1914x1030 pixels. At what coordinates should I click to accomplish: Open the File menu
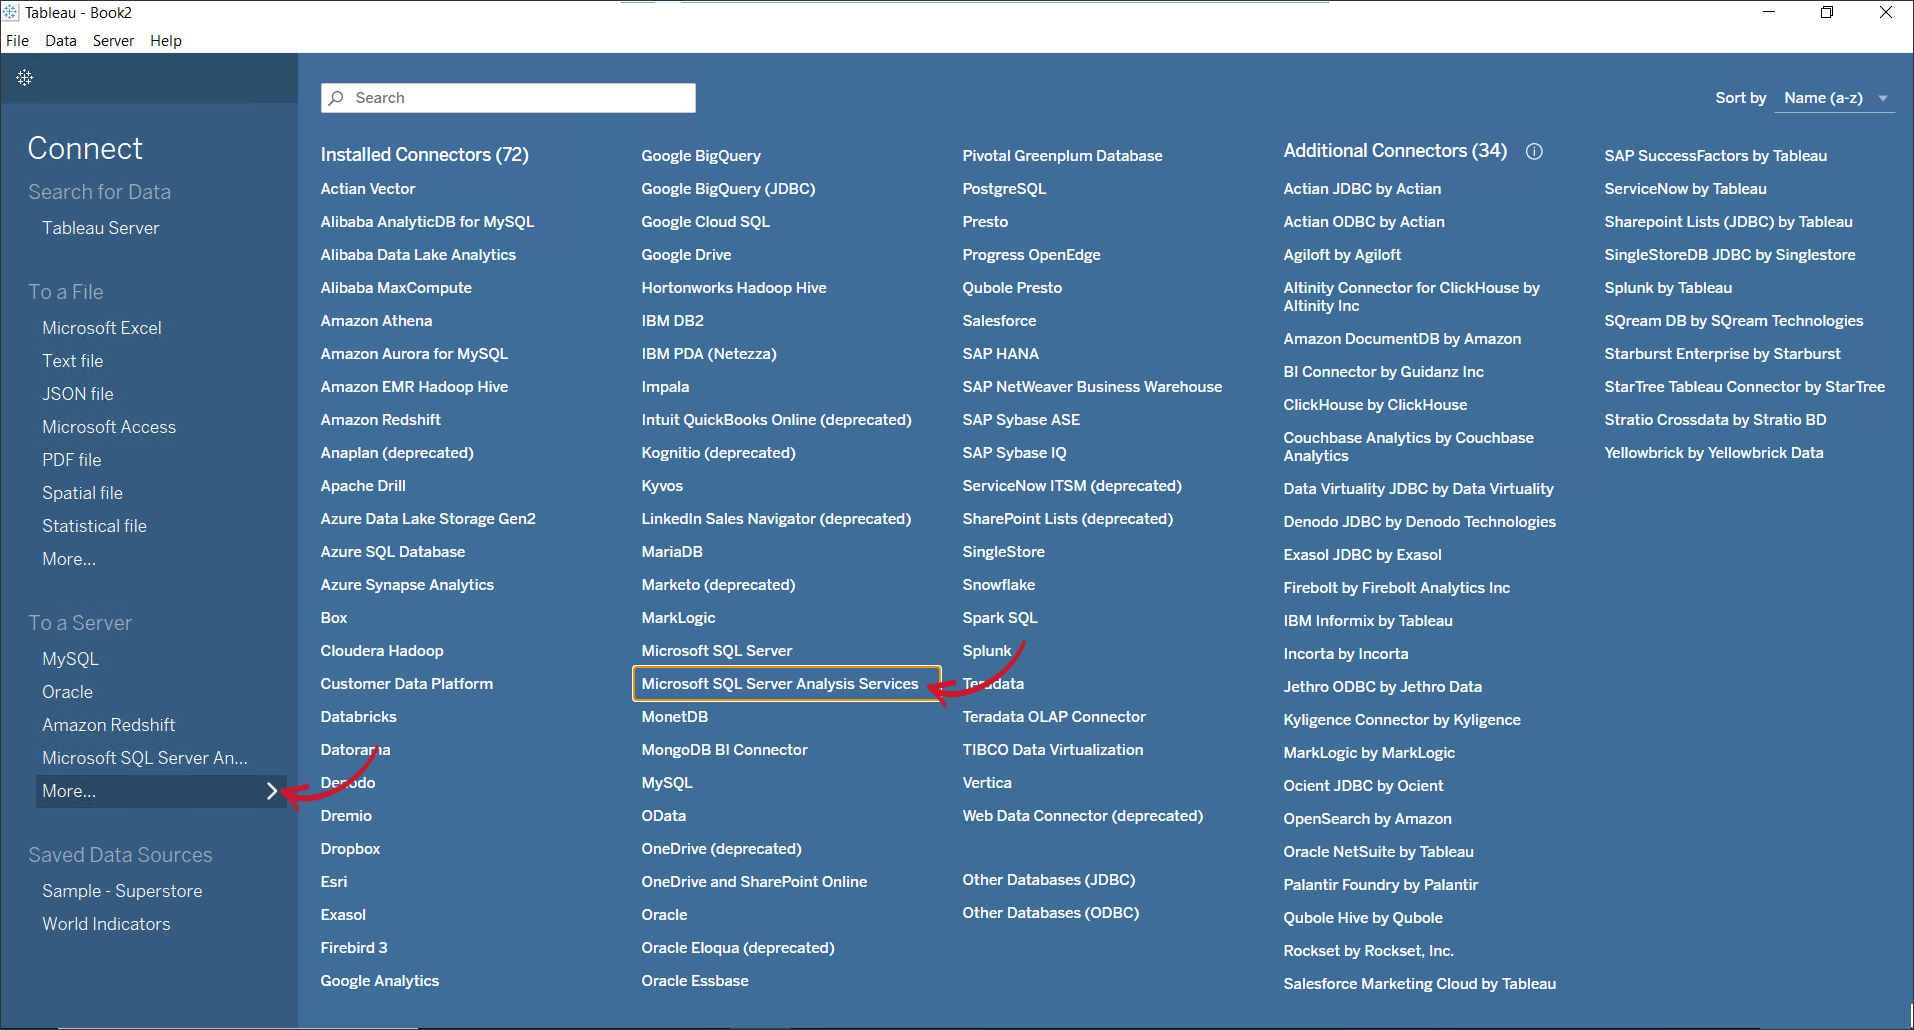(17, 41)
